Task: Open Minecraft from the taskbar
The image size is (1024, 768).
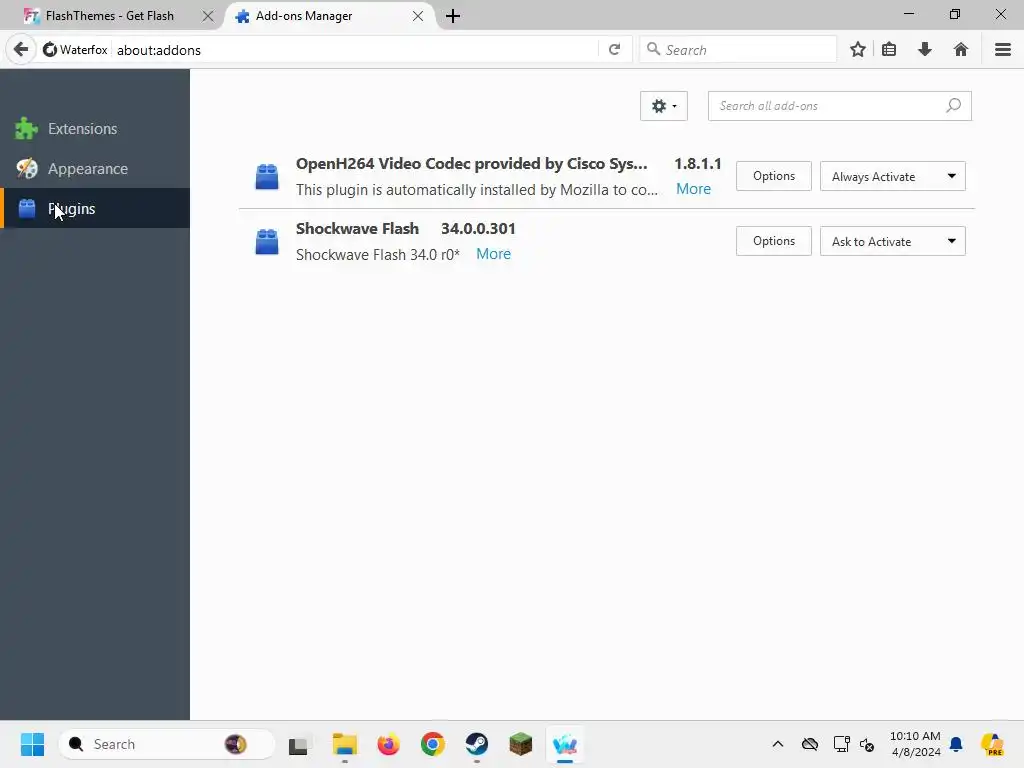Action: tap(520, 744)
